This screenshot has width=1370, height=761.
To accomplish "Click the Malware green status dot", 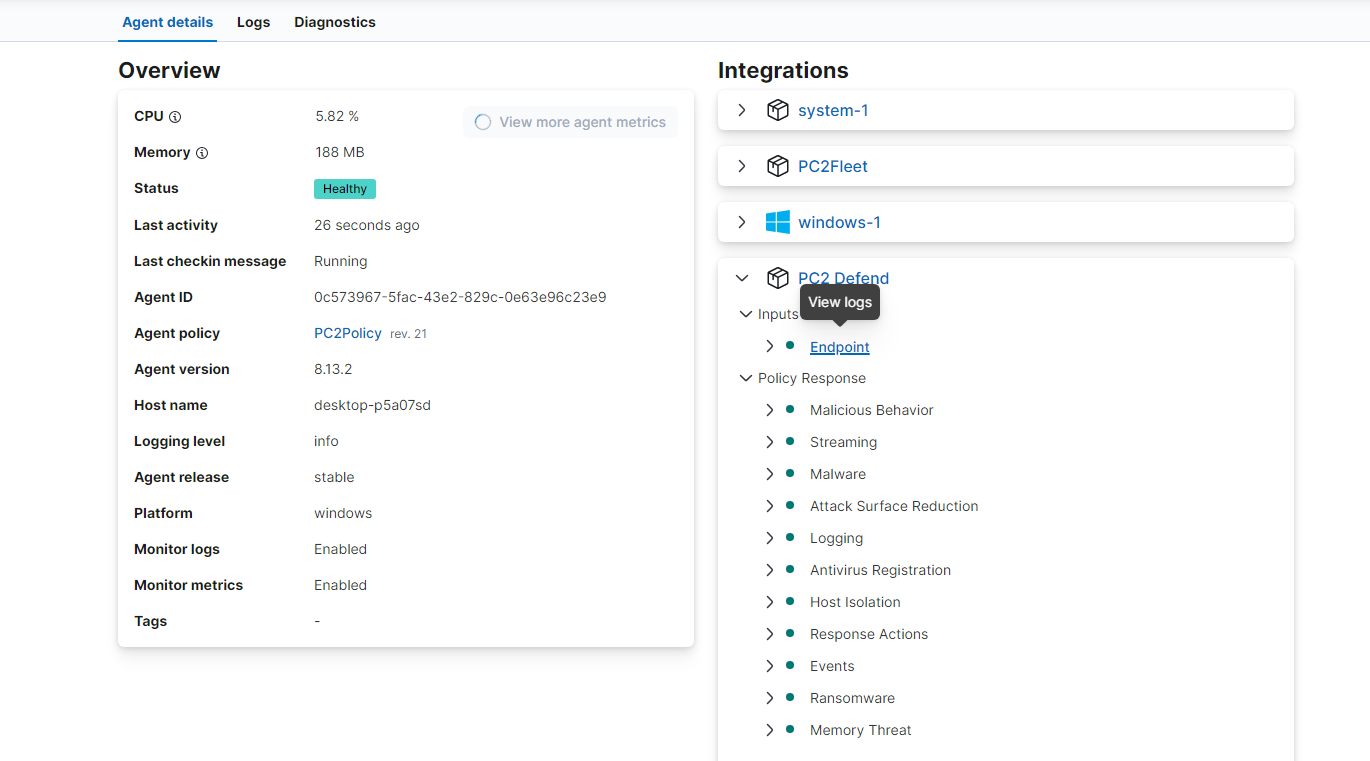I will pos(790,473).
